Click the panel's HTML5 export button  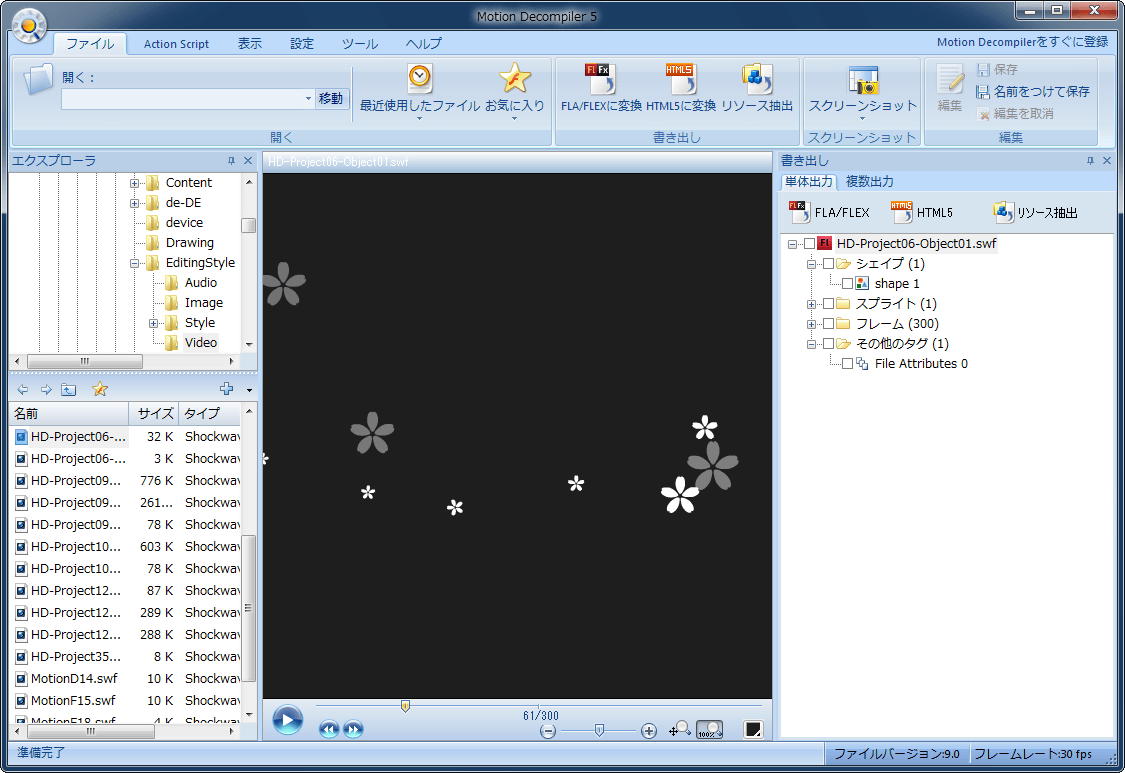click(x=922, y=212)
